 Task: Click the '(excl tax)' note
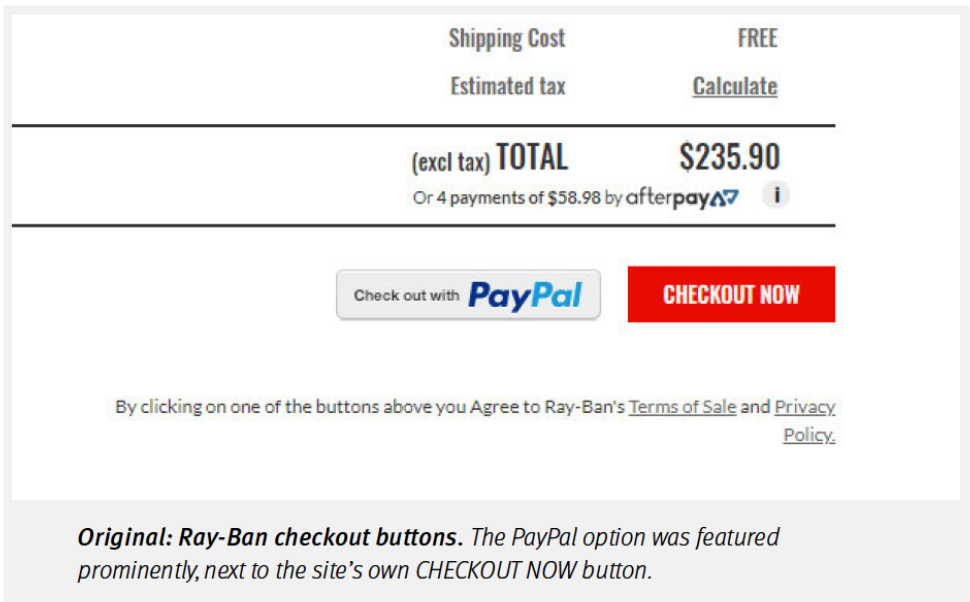450,162
